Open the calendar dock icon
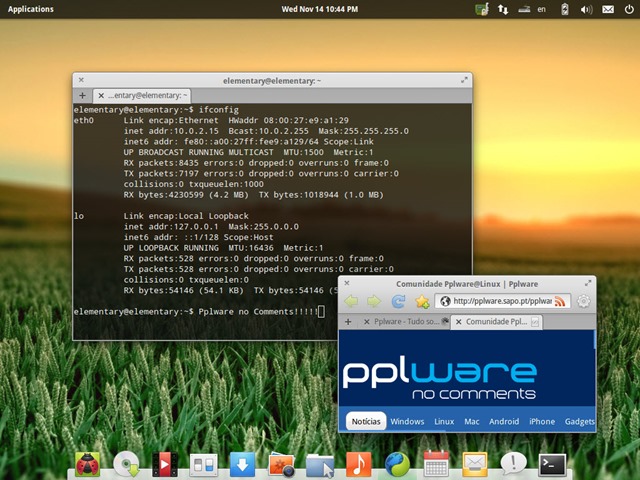This screenshot has width=640, height=480. tap(436, 464)
